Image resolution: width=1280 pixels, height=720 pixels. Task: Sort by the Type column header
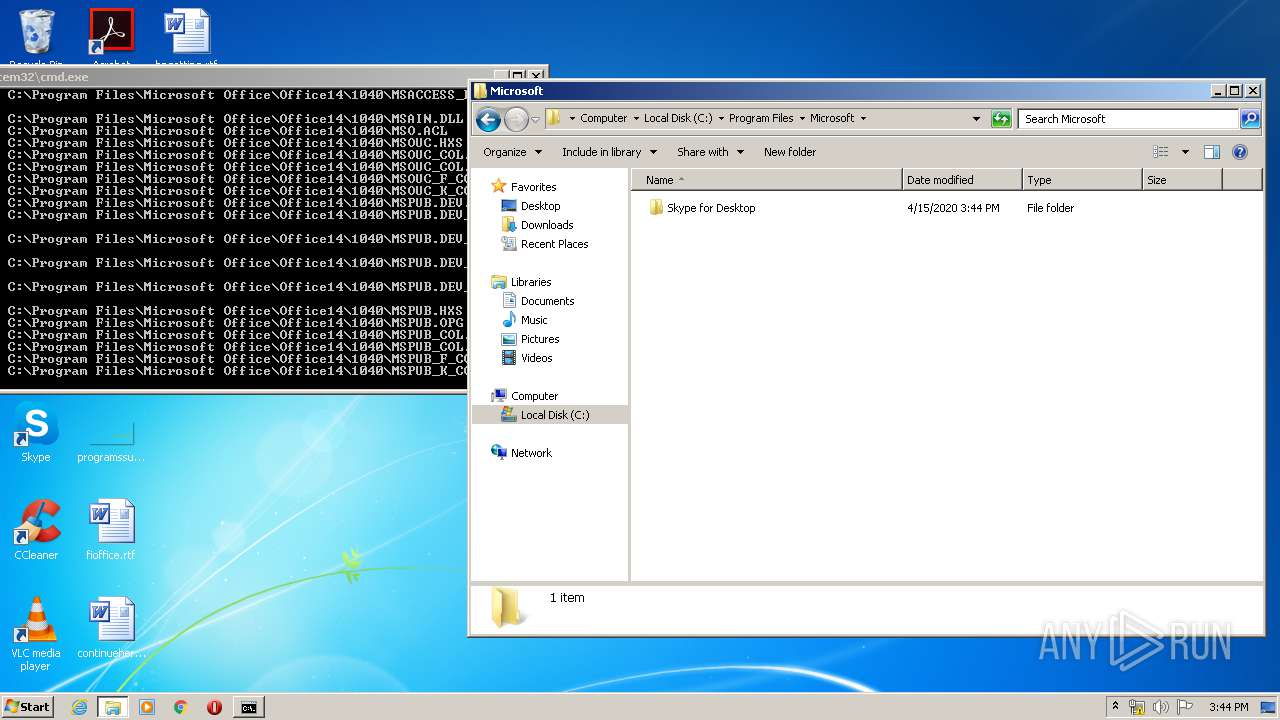point(1082,180)
